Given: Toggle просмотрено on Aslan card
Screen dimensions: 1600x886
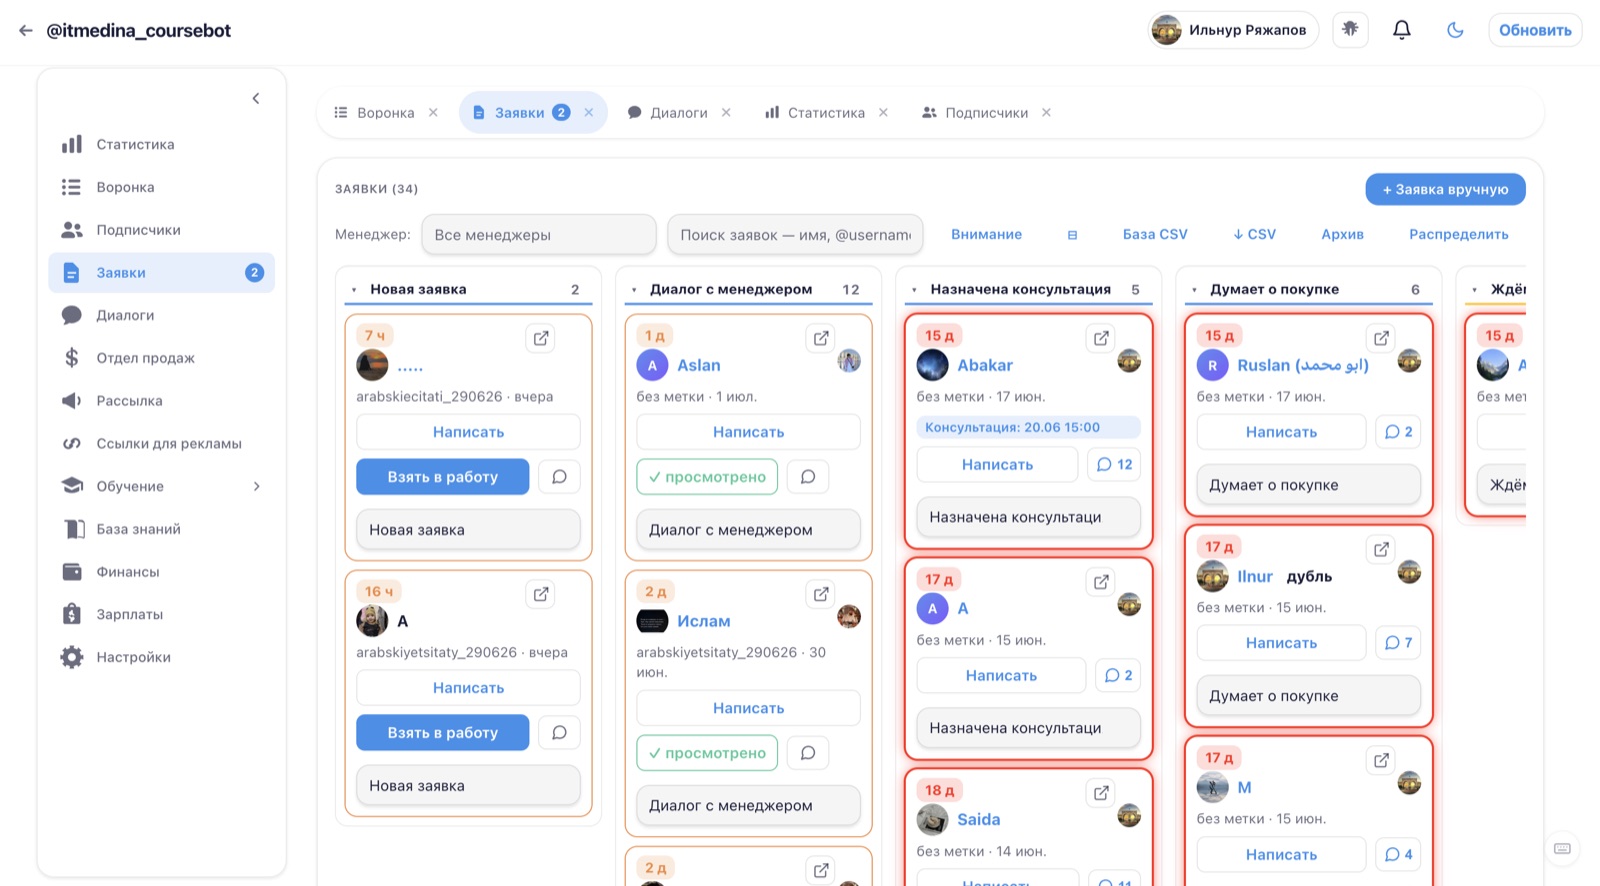Looking at the screenshot, I should 707,477.
